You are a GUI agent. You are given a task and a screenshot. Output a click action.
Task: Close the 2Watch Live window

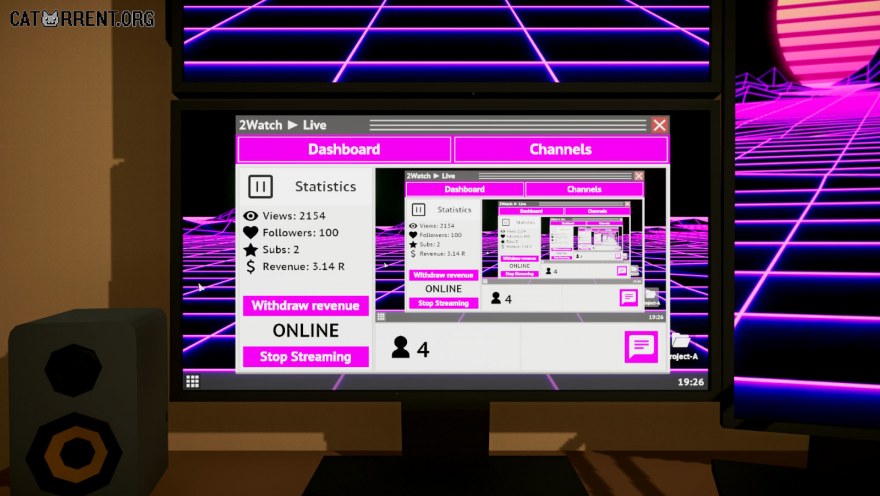[659, 125]
